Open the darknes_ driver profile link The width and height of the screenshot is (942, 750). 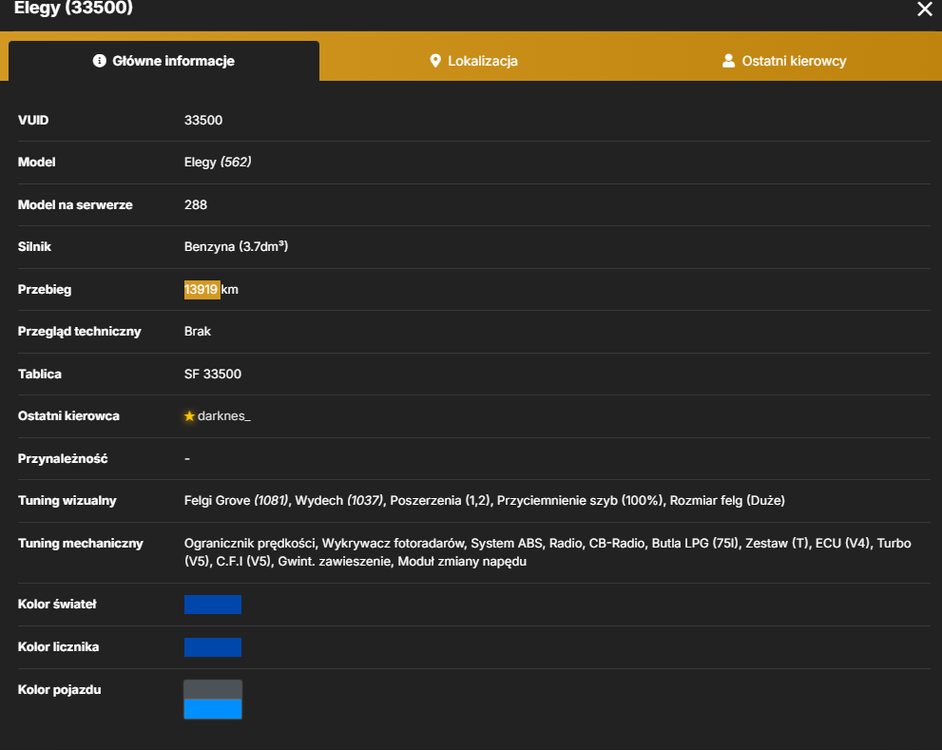click(223, 416)
